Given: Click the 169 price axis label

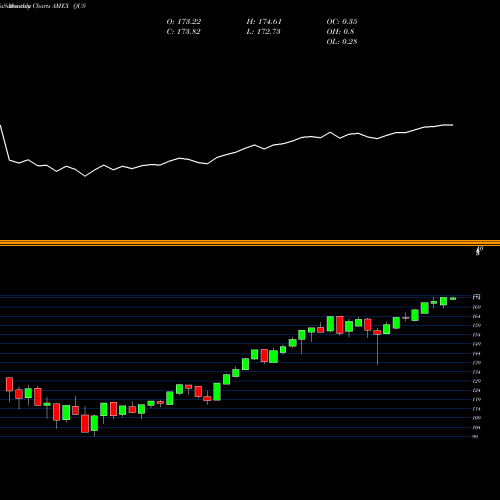Looking at the screenshot, I should click(x=477, y=307).
